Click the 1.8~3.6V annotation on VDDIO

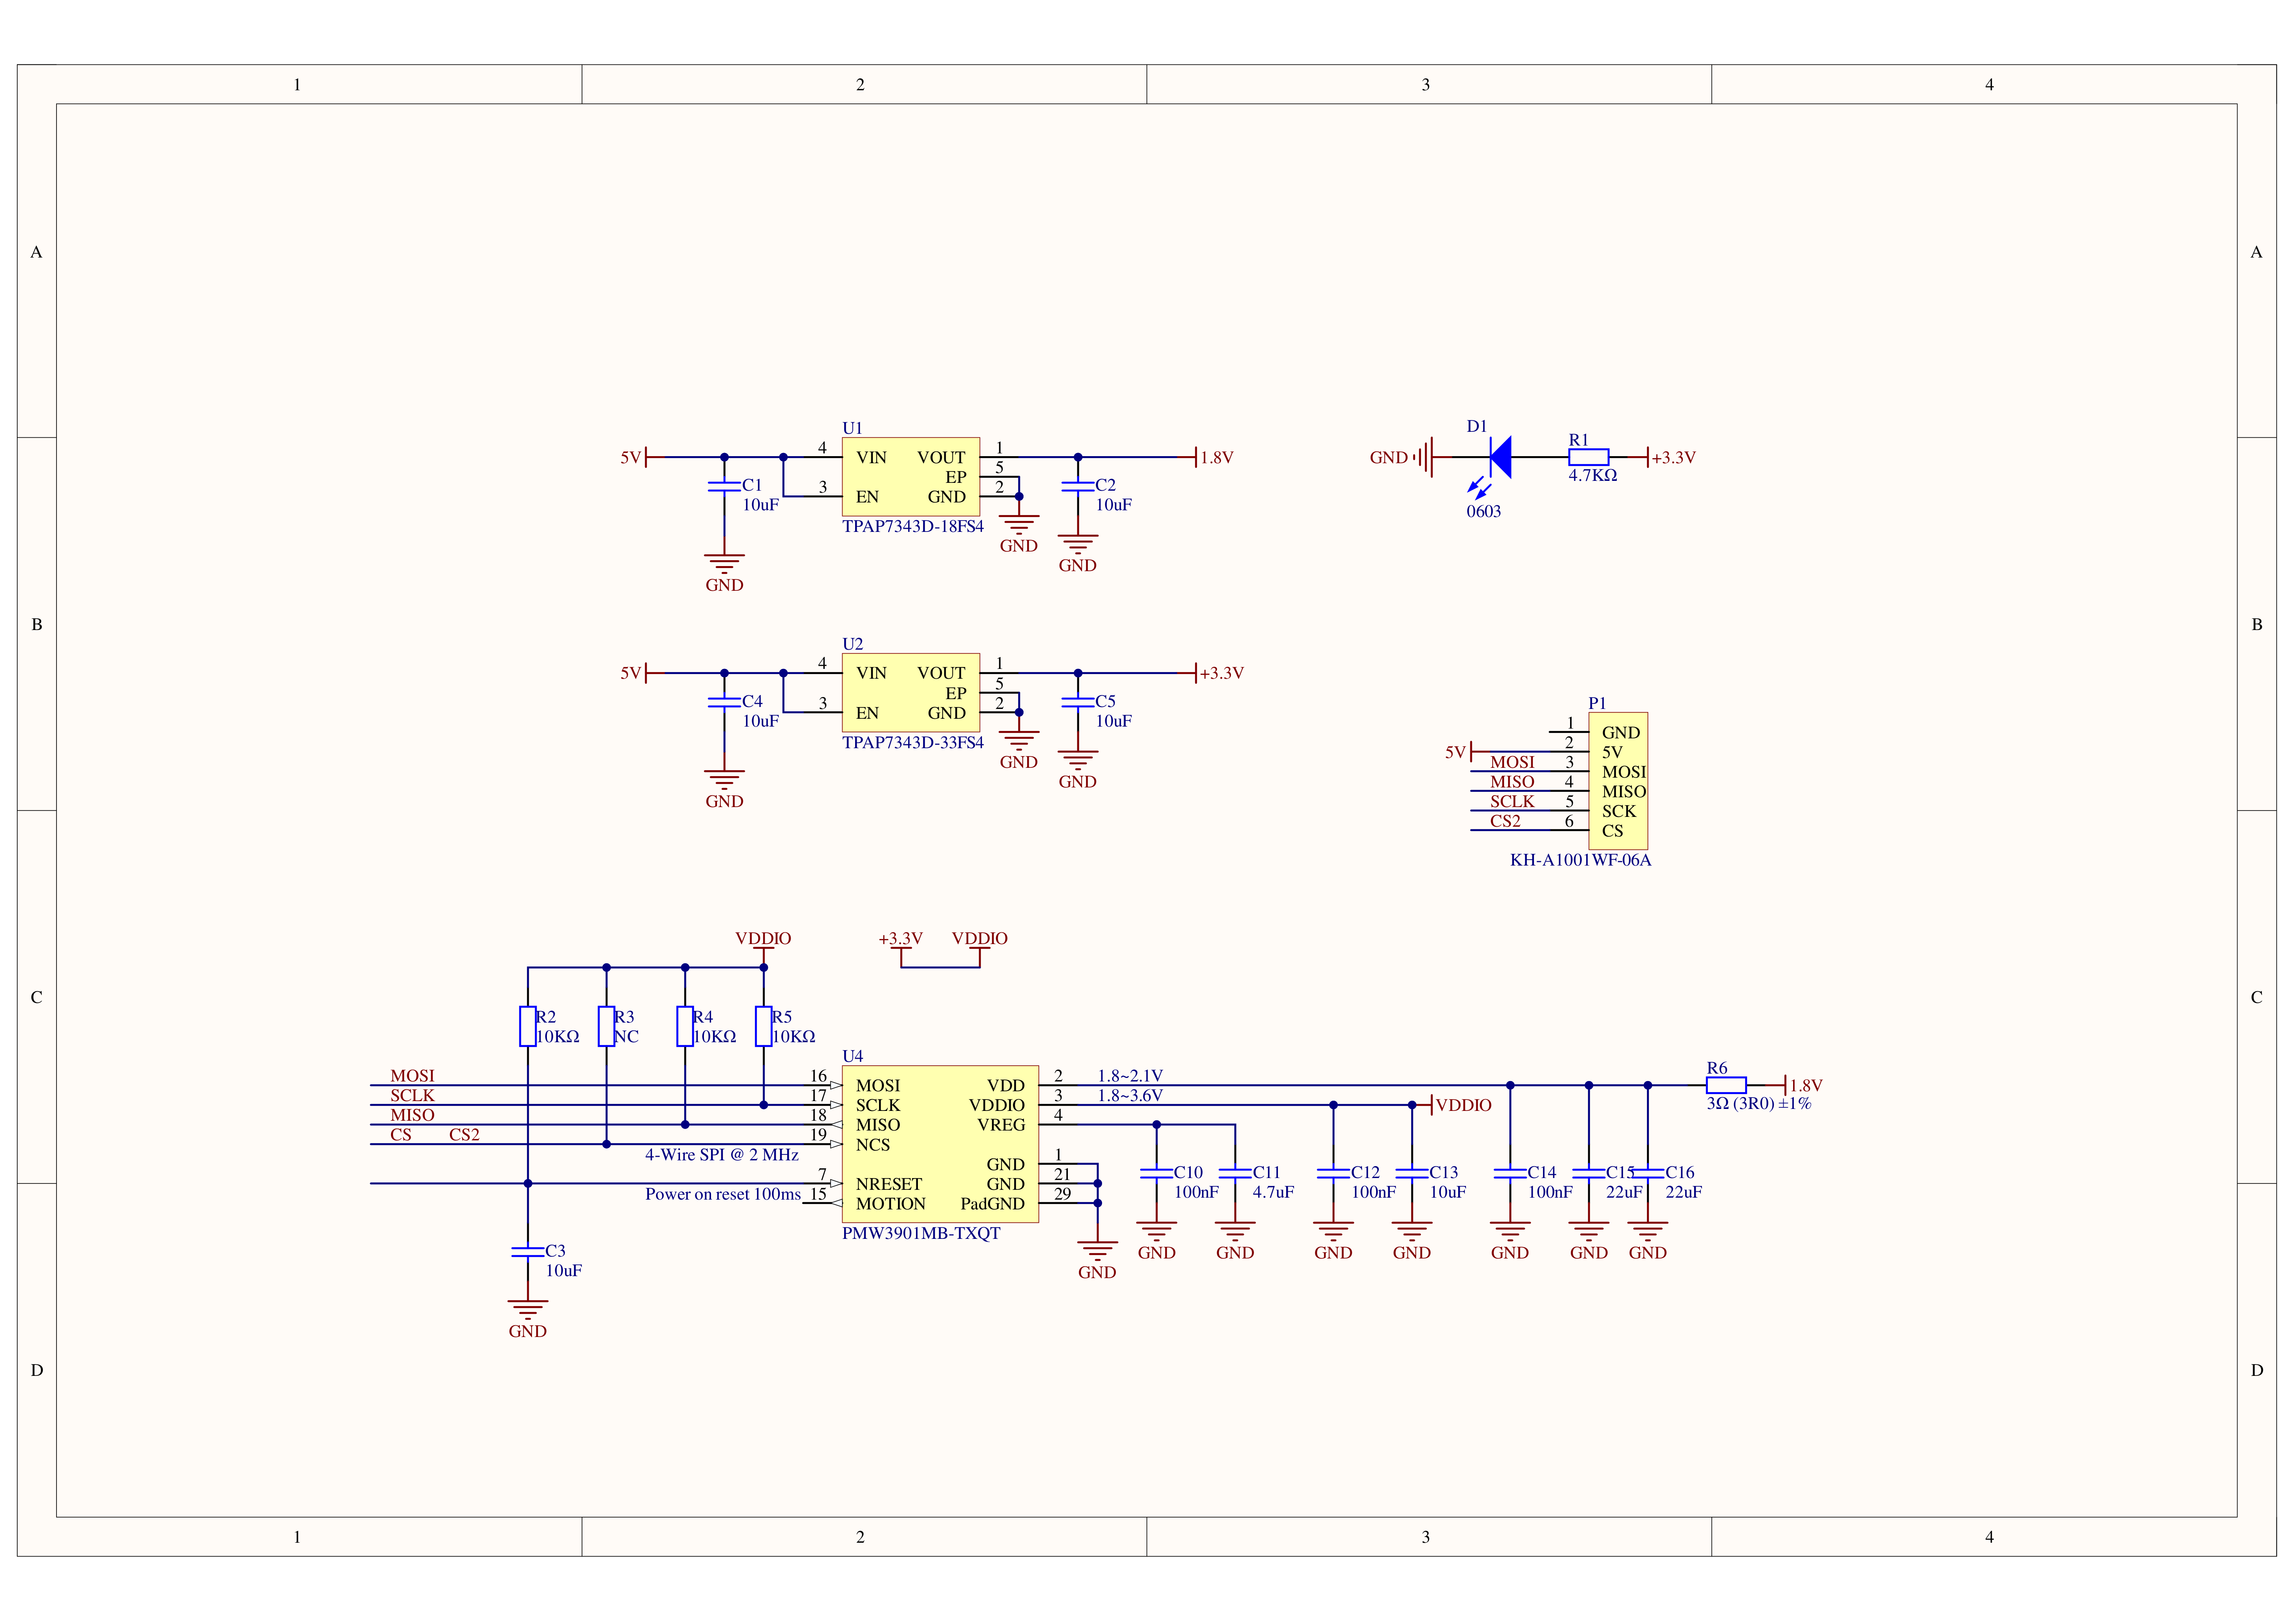[1130, 1096]
